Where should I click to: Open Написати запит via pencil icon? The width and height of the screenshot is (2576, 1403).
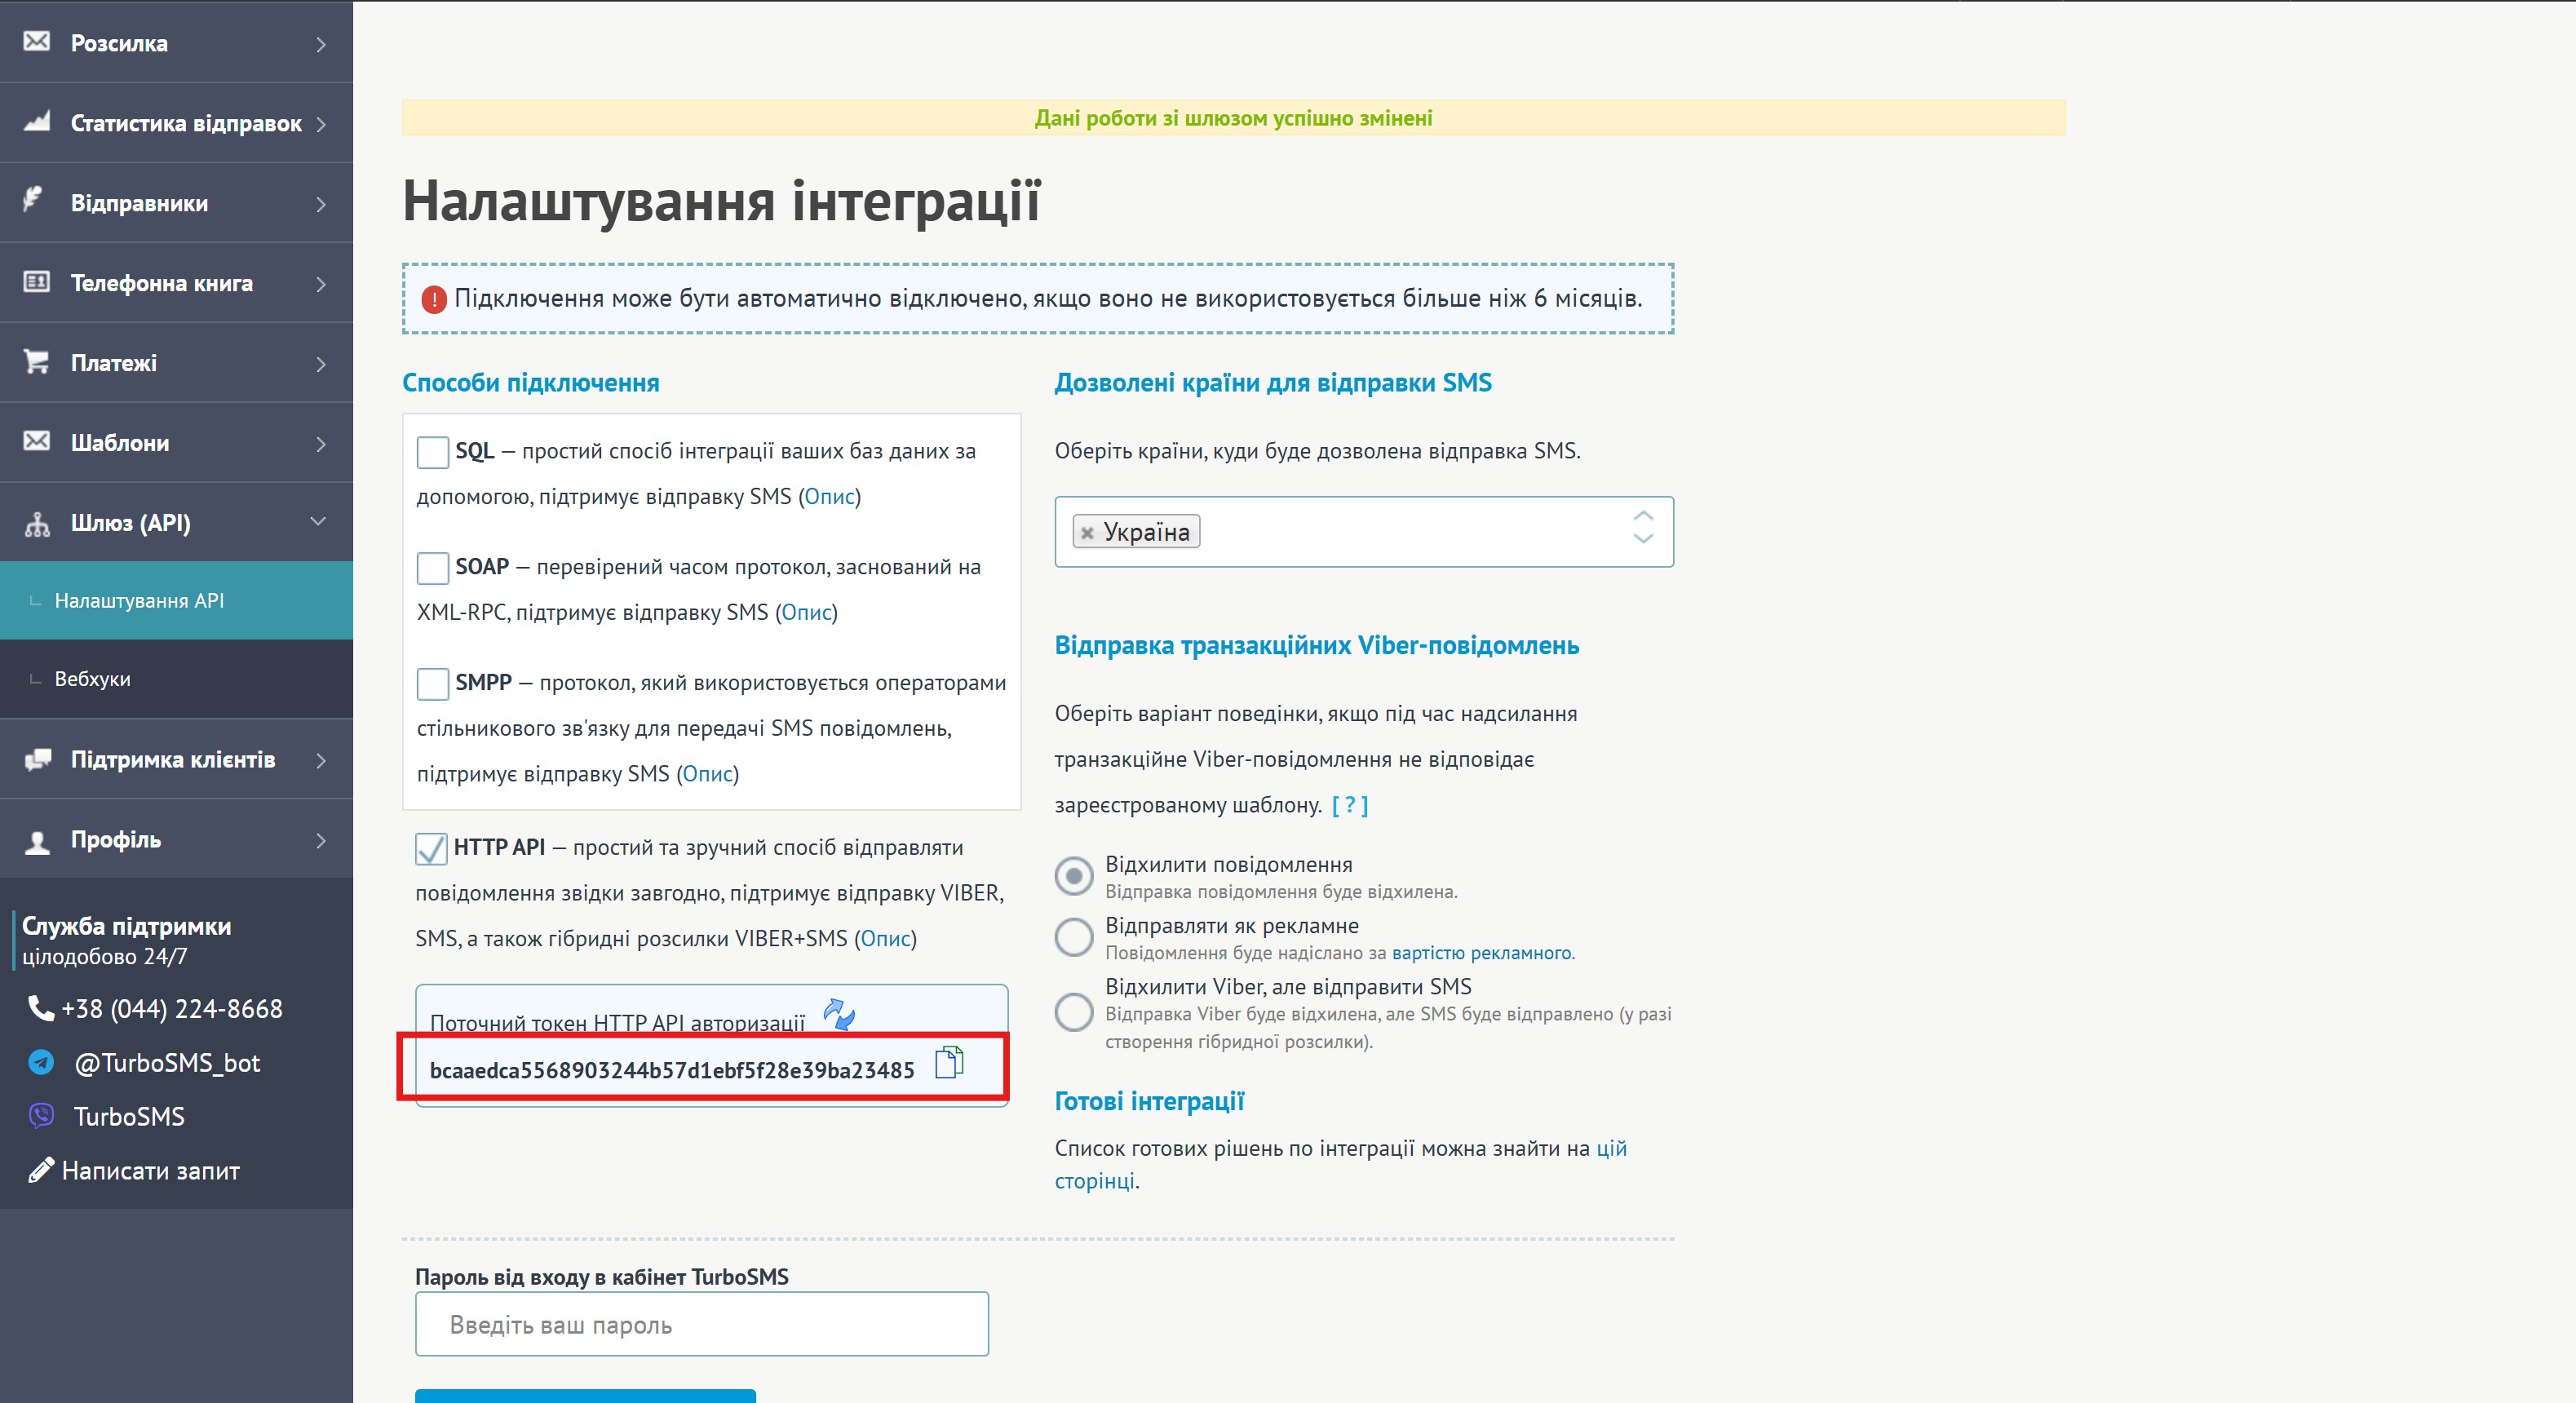41,1169
